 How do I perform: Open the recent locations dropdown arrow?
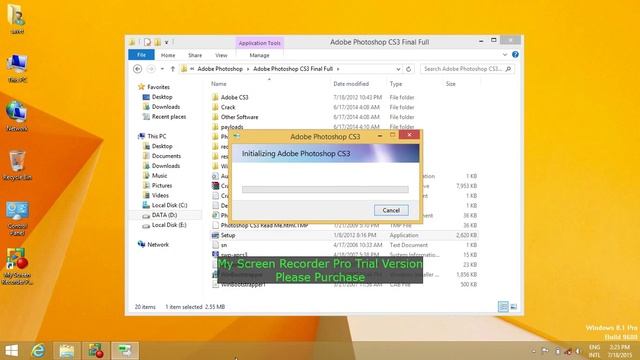pyautogui.click(x=162, y=69)
